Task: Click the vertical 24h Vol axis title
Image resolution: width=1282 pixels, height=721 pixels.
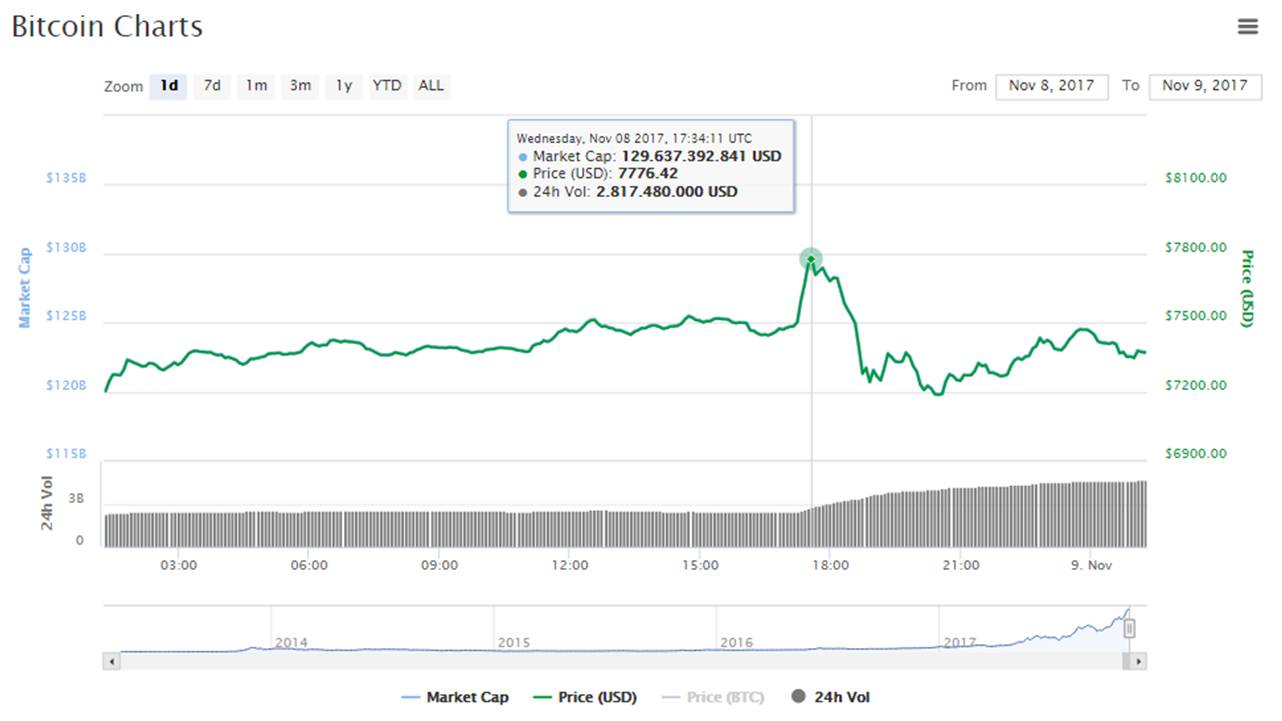Action: [x=48, y=503]
